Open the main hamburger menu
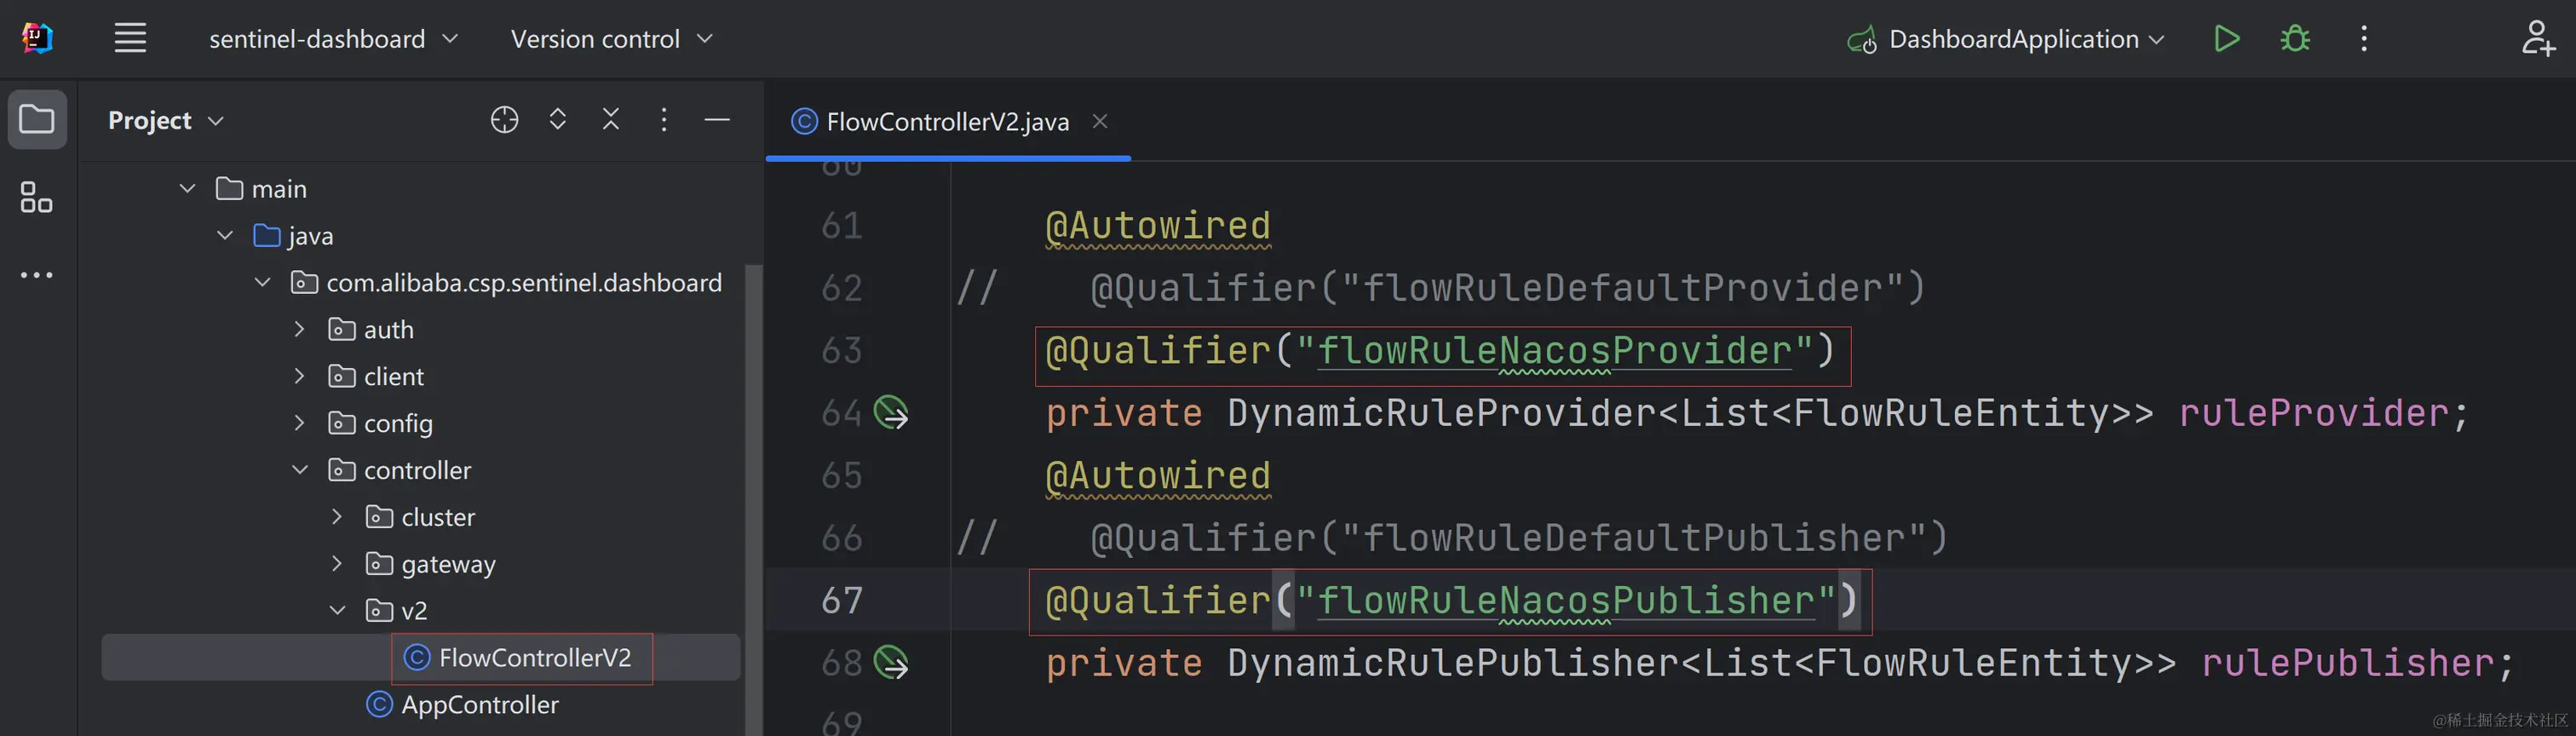Viewport: 2576px width, 736px height. pos(130,39)
